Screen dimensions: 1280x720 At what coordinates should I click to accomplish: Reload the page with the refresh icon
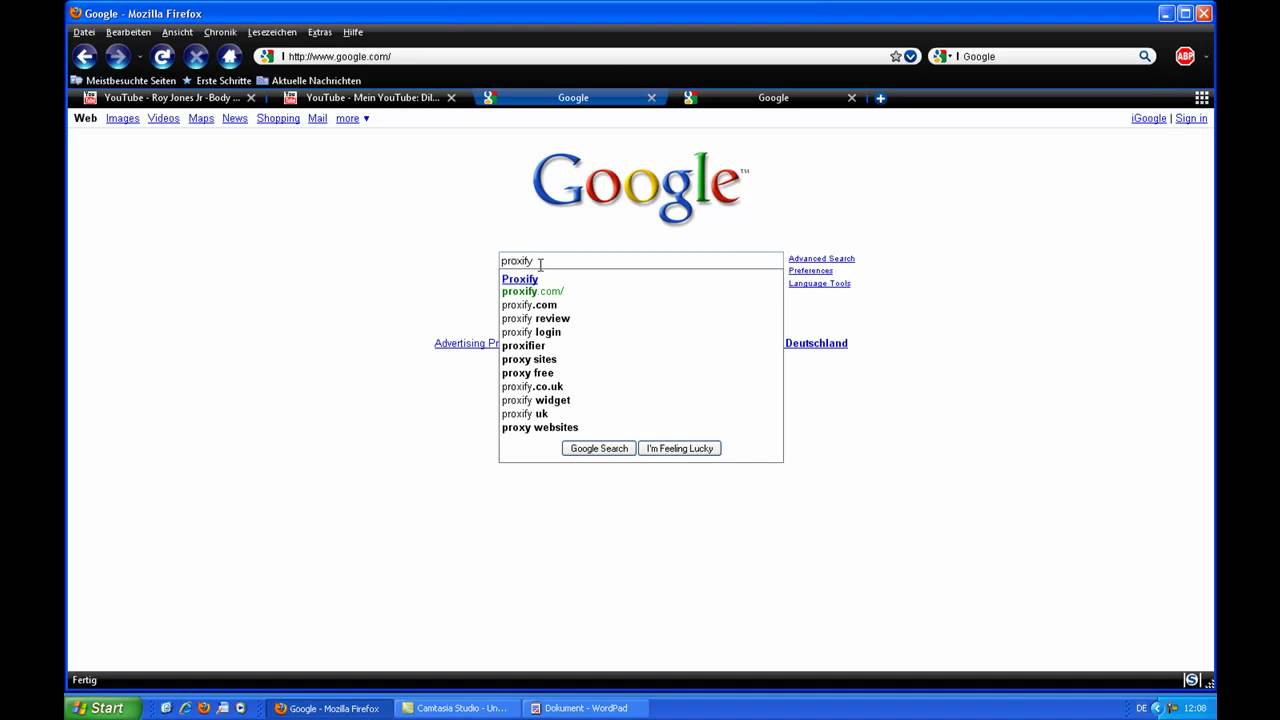[x=163, y=57]
